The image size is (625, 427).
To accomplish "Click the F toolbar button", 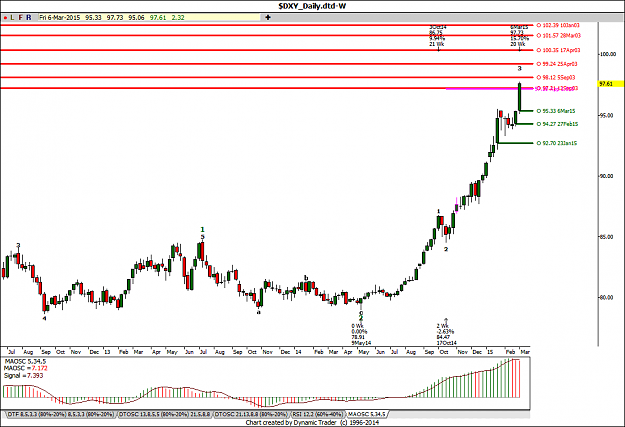I will [x=20, y=18].
